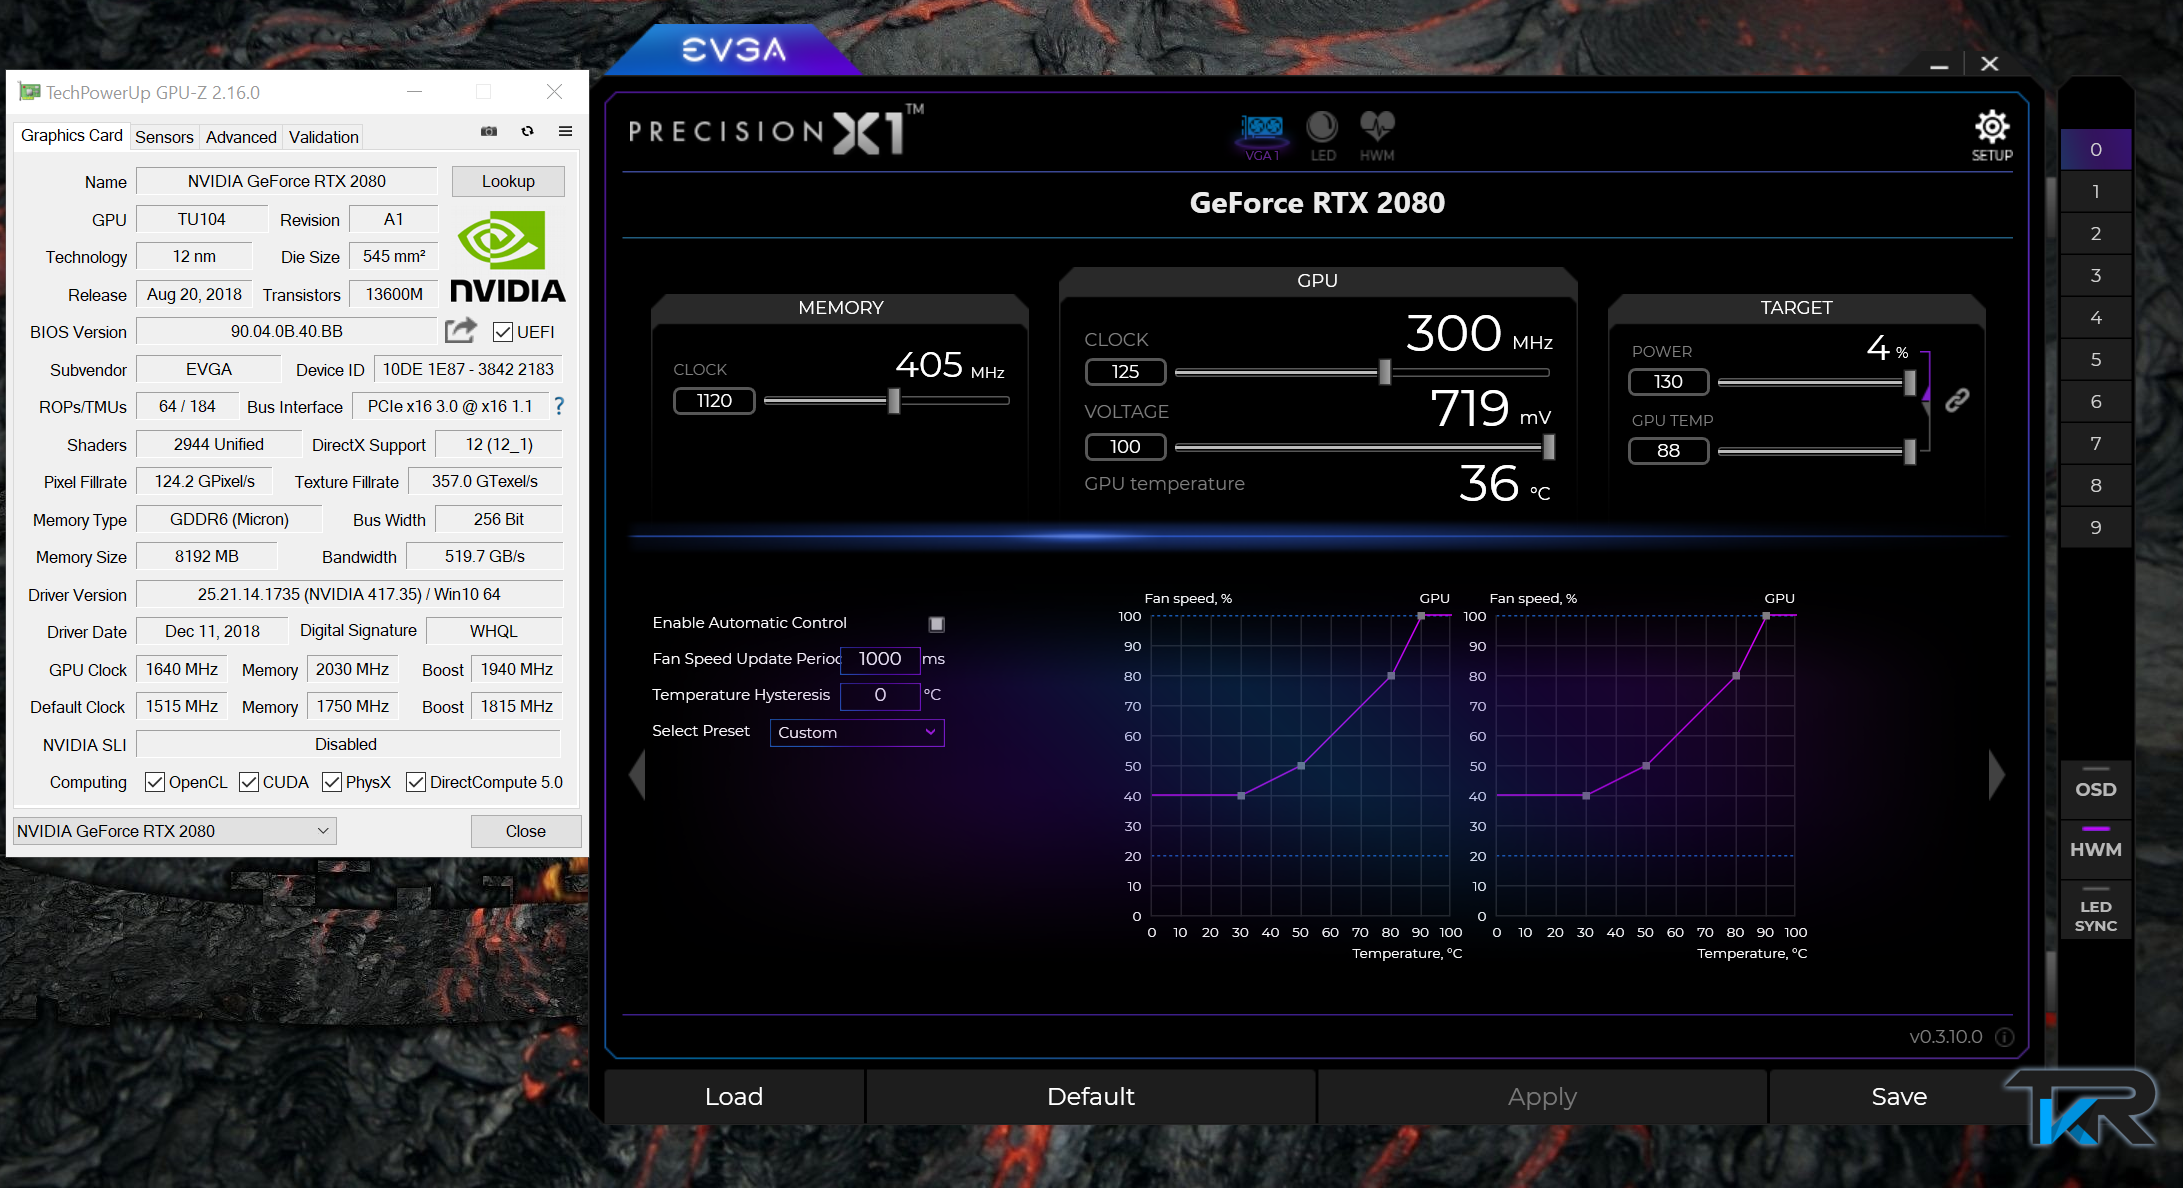
Task: Click the BIOS export share icon
Action: [x=461, y=330]
